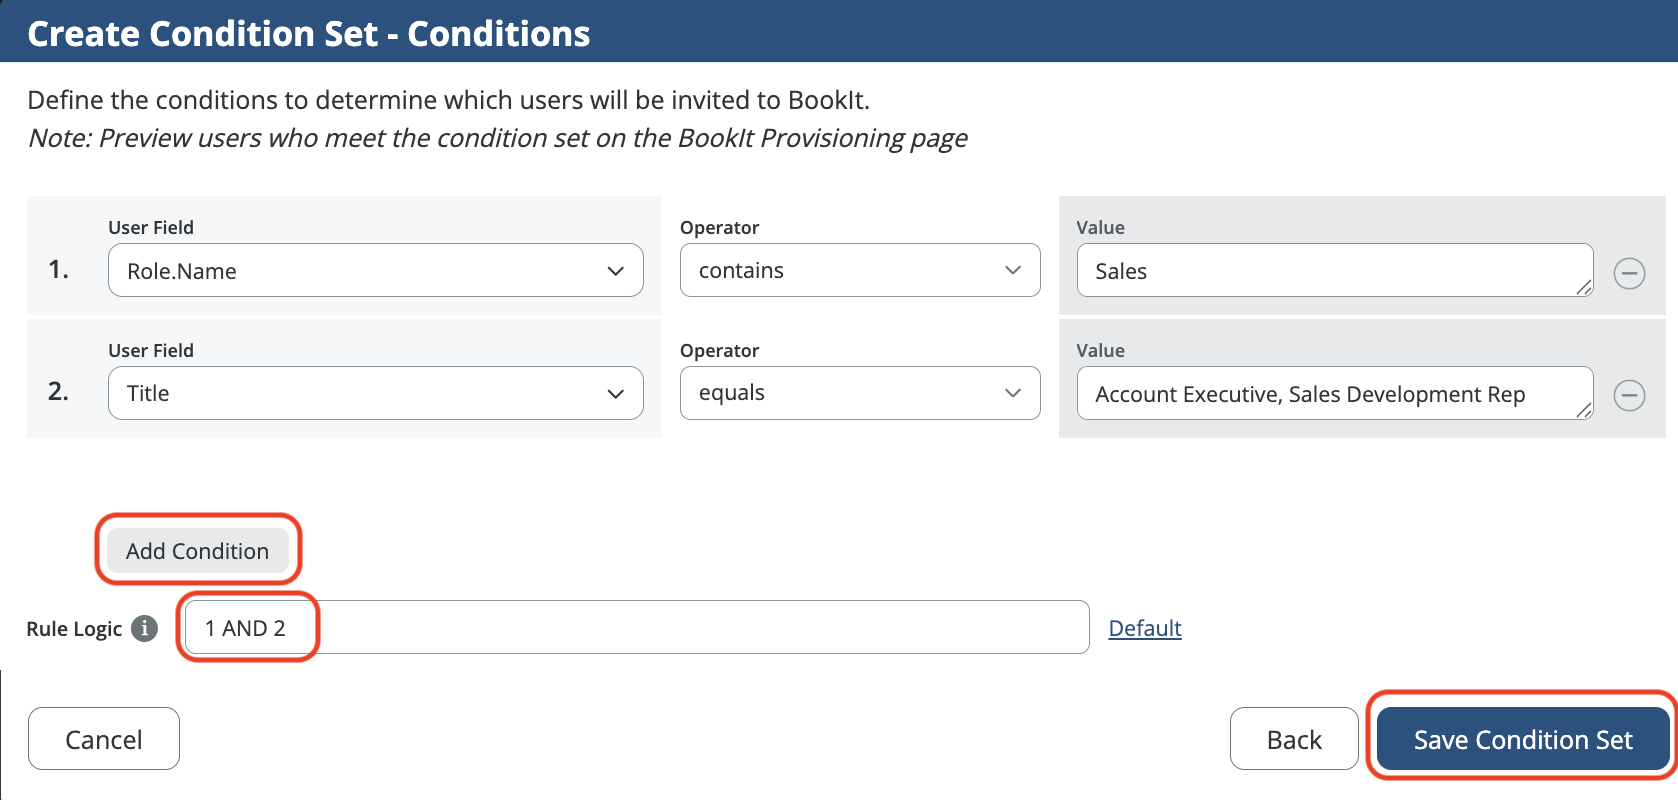Expand the Title user field dropdown
The image size is (1678, 800).
coord(375,393)
